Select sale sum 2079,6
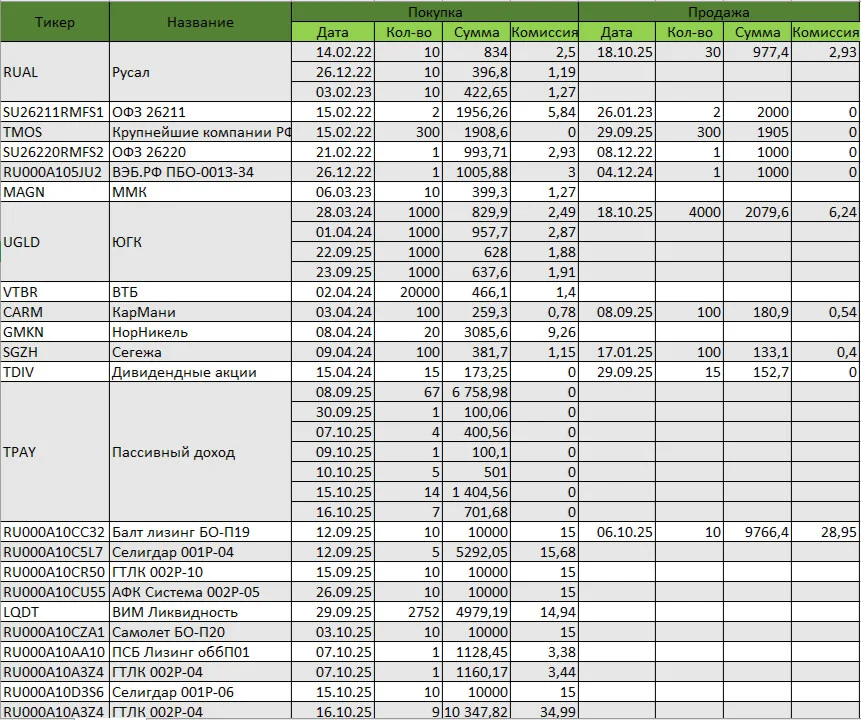861x720 pixels. coord(757,211)
